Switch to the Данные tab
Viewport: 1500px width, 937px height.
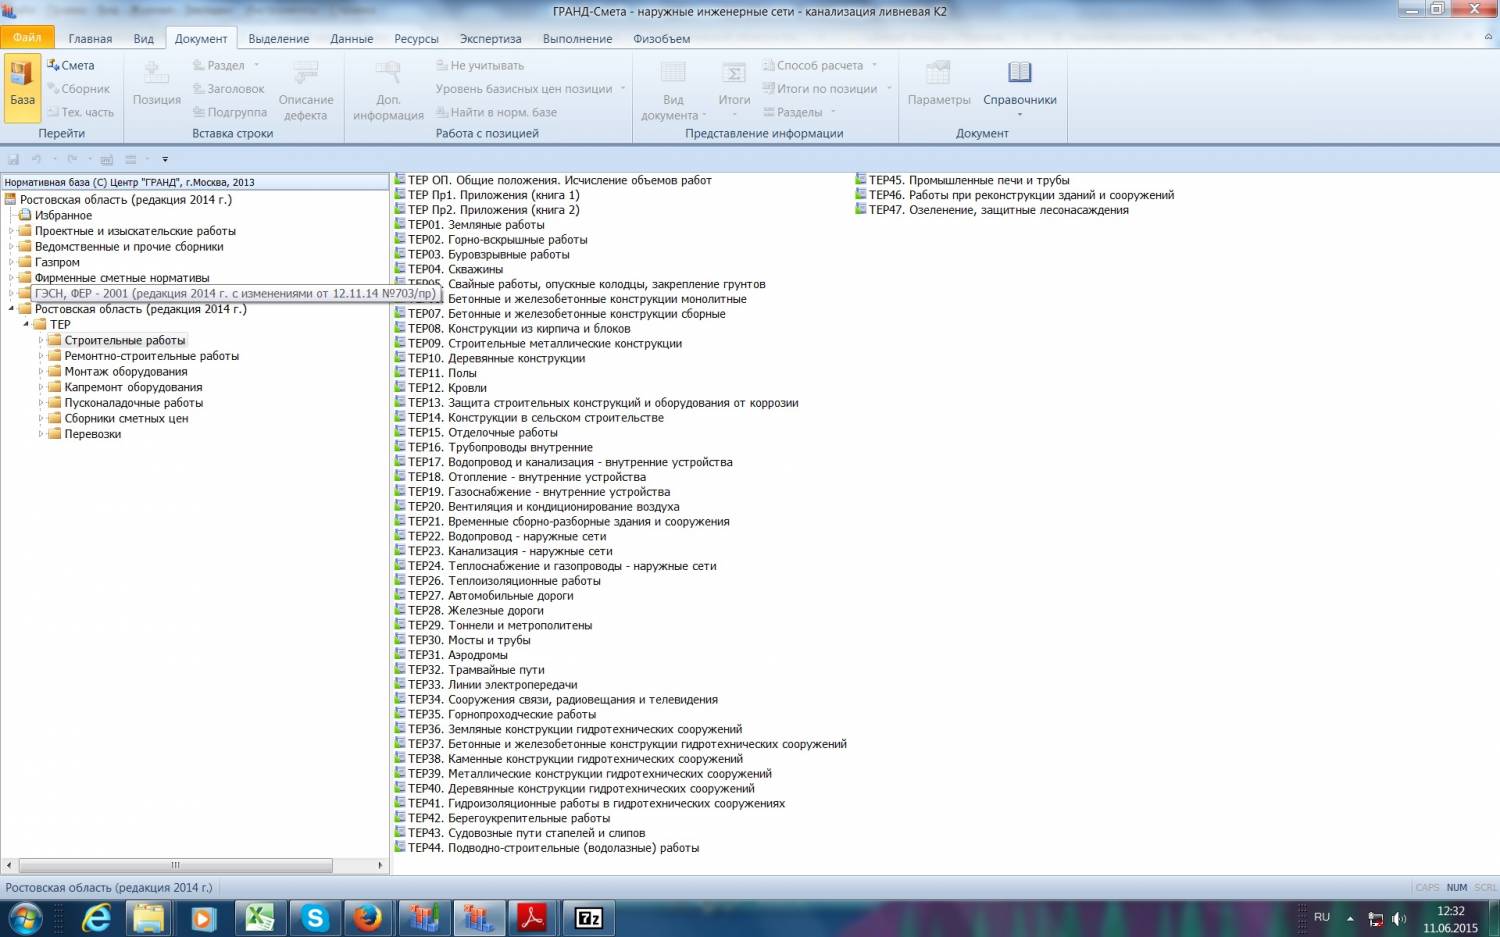click(352, 39)
